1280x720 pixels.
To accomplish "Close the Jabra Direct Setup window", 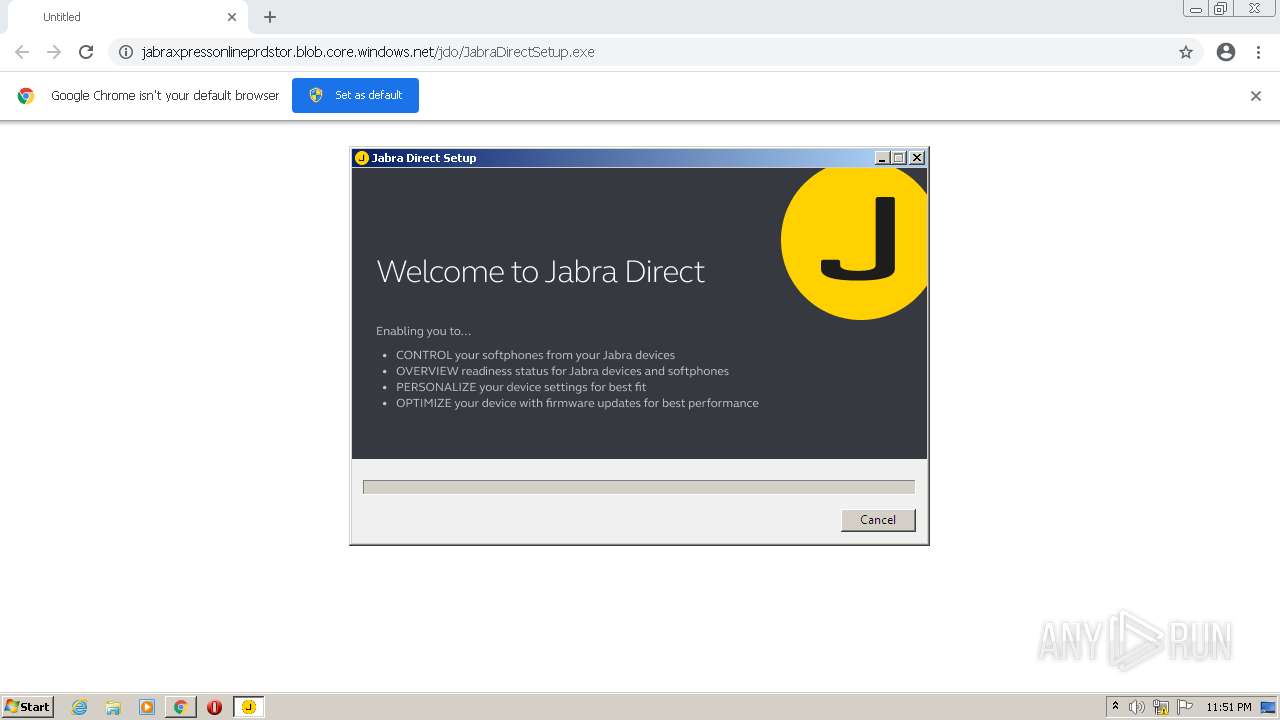I will (x=917, y=158).
